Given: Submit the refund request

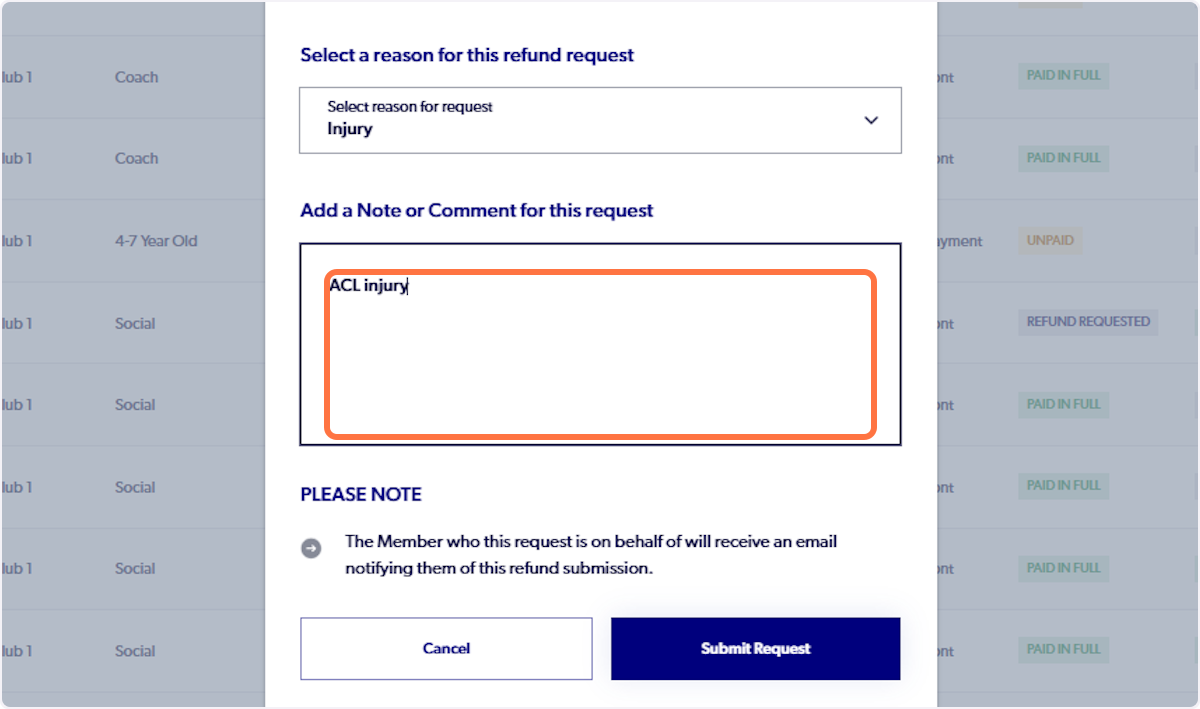Looking at the screenshot, I should click(x=755, y=648).
